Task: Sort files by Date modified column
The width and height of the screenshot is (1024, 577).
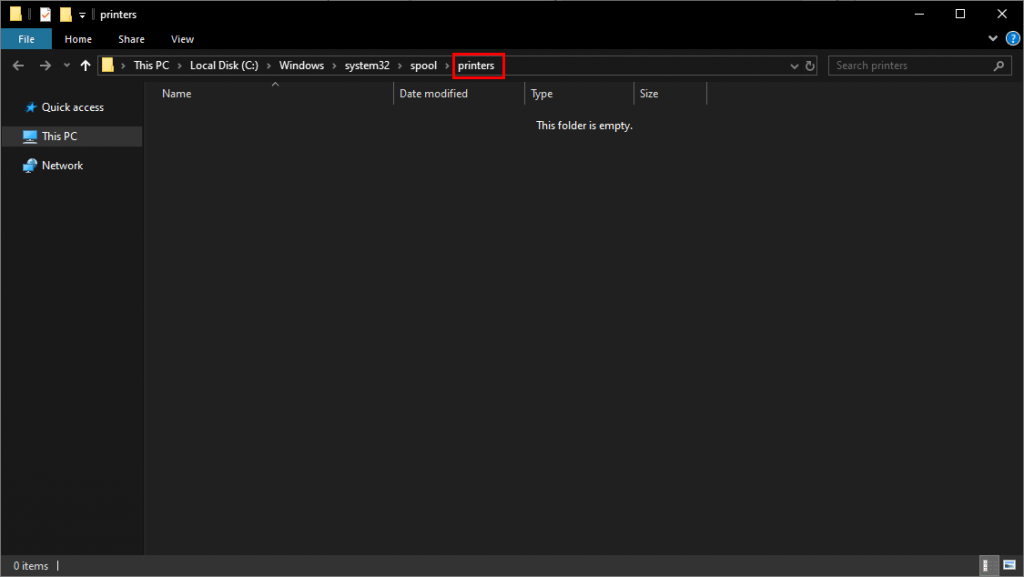Action: [434, 94]
